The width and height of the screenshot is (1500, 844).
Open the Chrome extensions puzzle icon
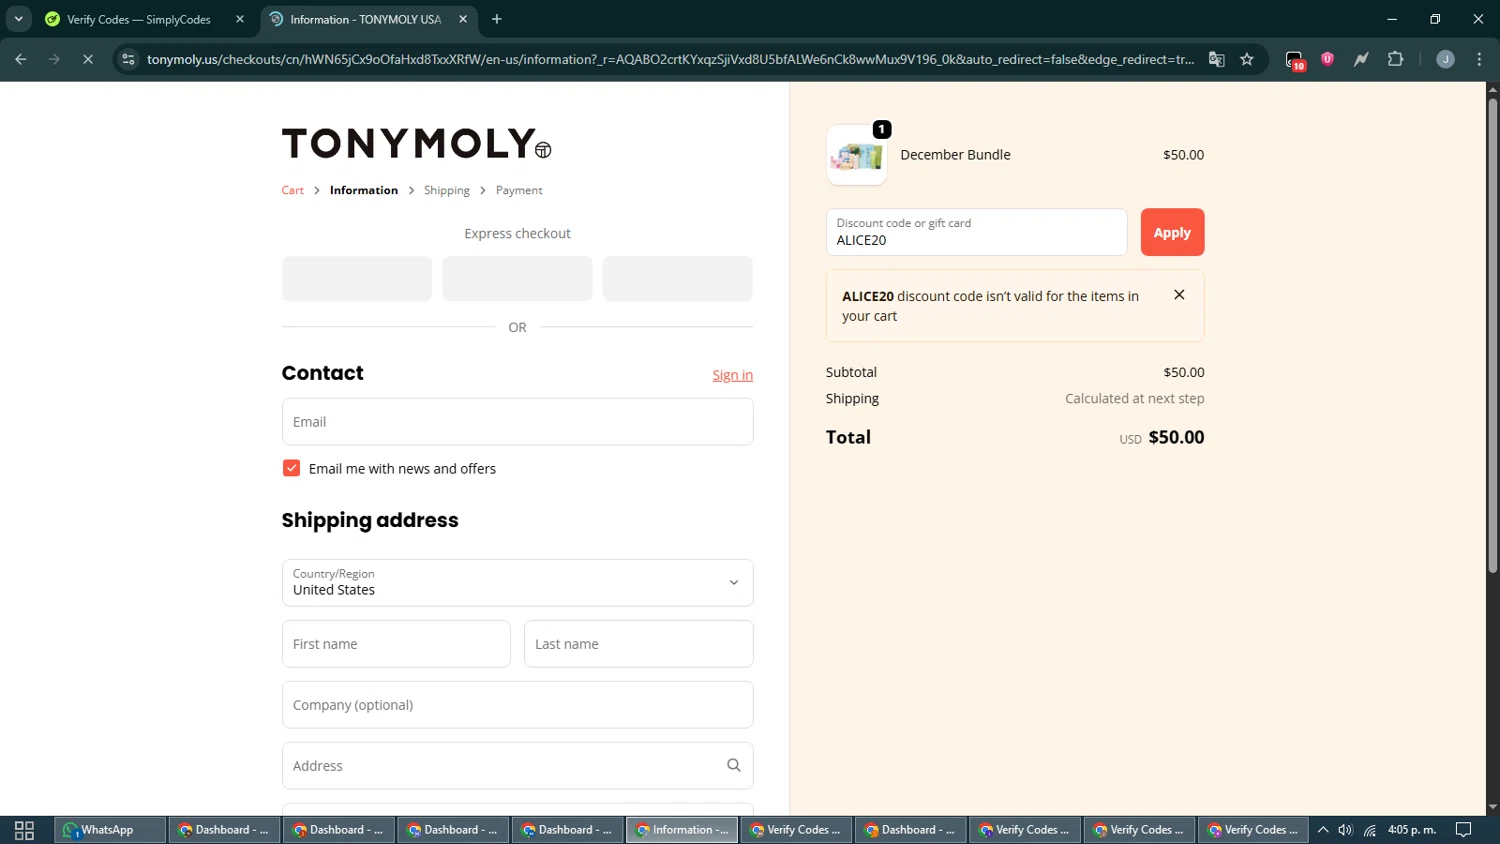[1396, 59]
